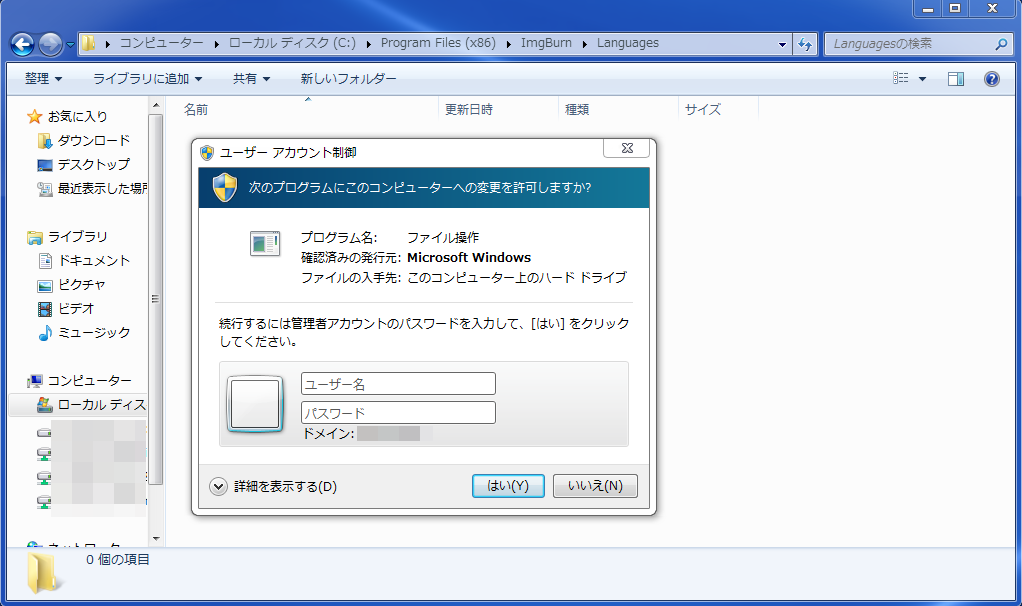The width and height of the screenshot is (1022, 606).
Task: Open the view options dropdown arrow
Action: [922, 79]
